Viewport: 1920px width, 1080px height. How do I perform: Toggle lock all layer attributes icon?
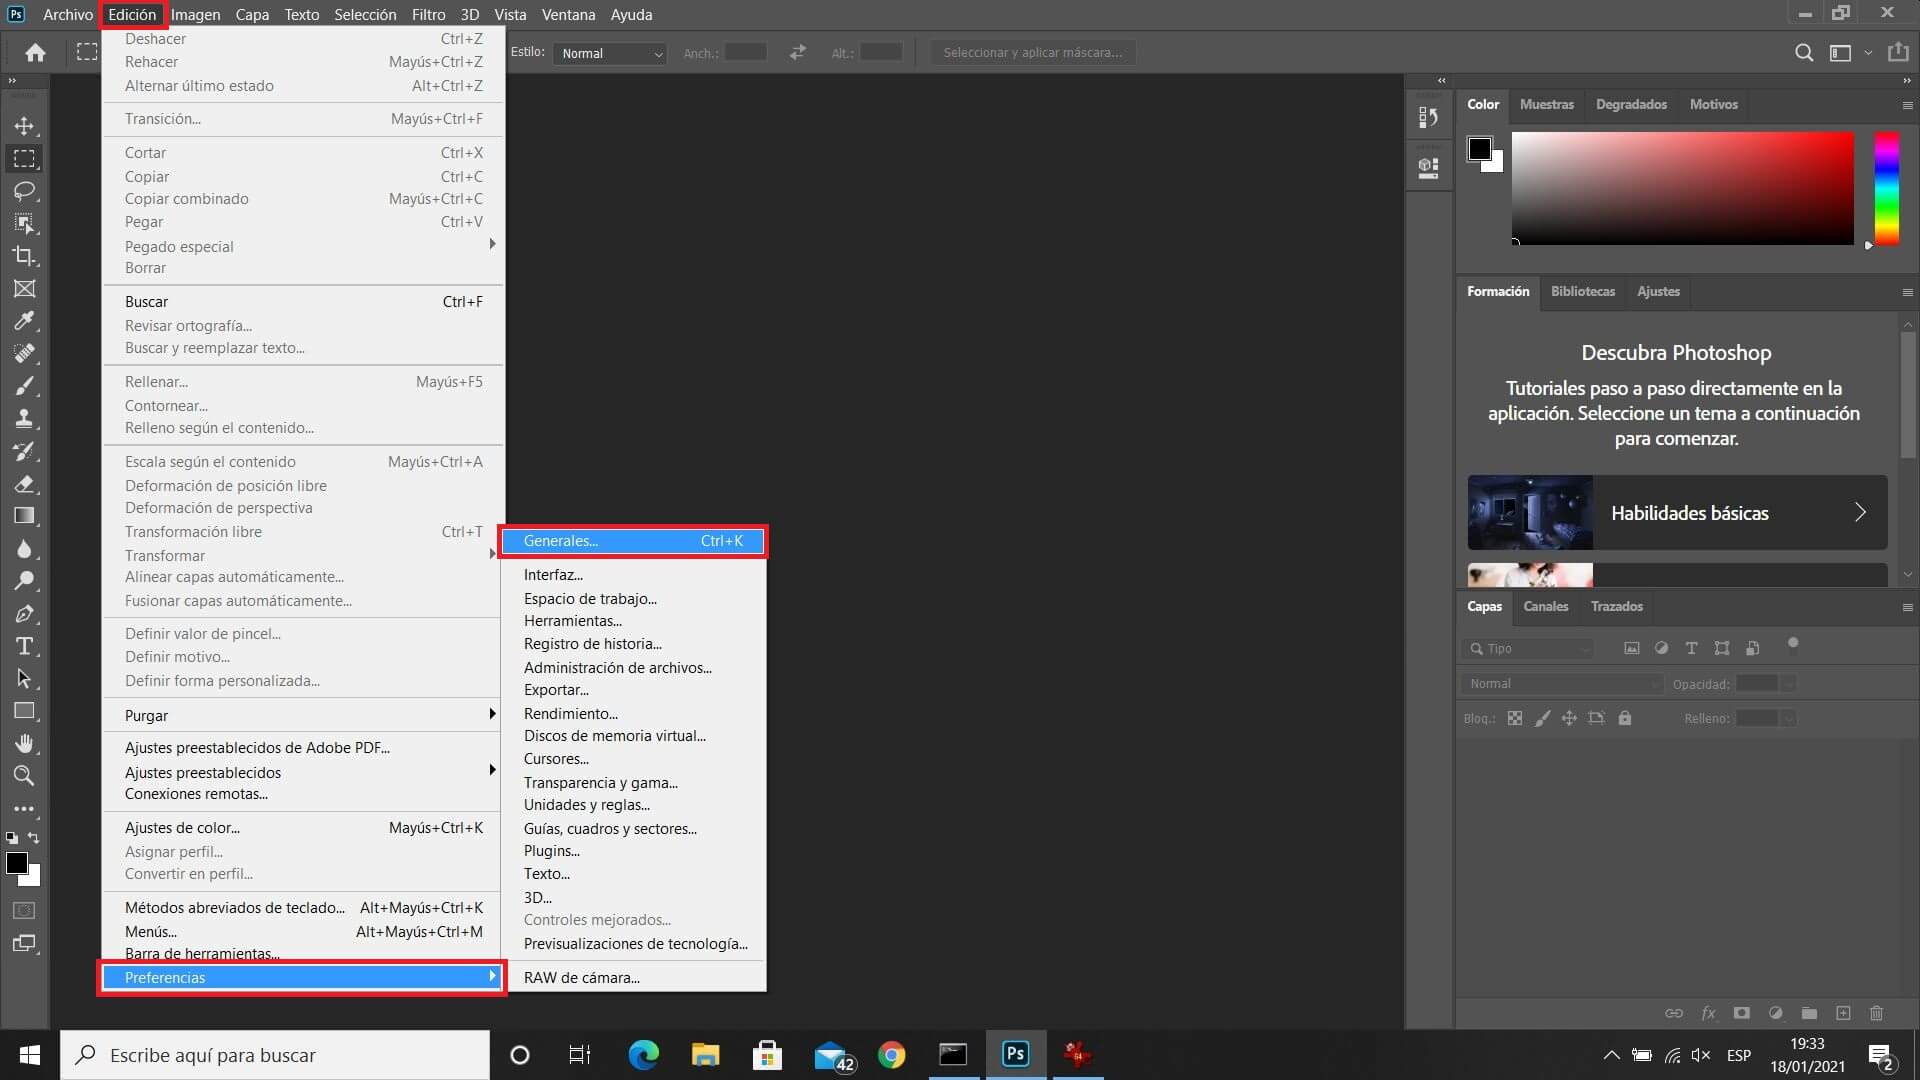(1625, 718)
